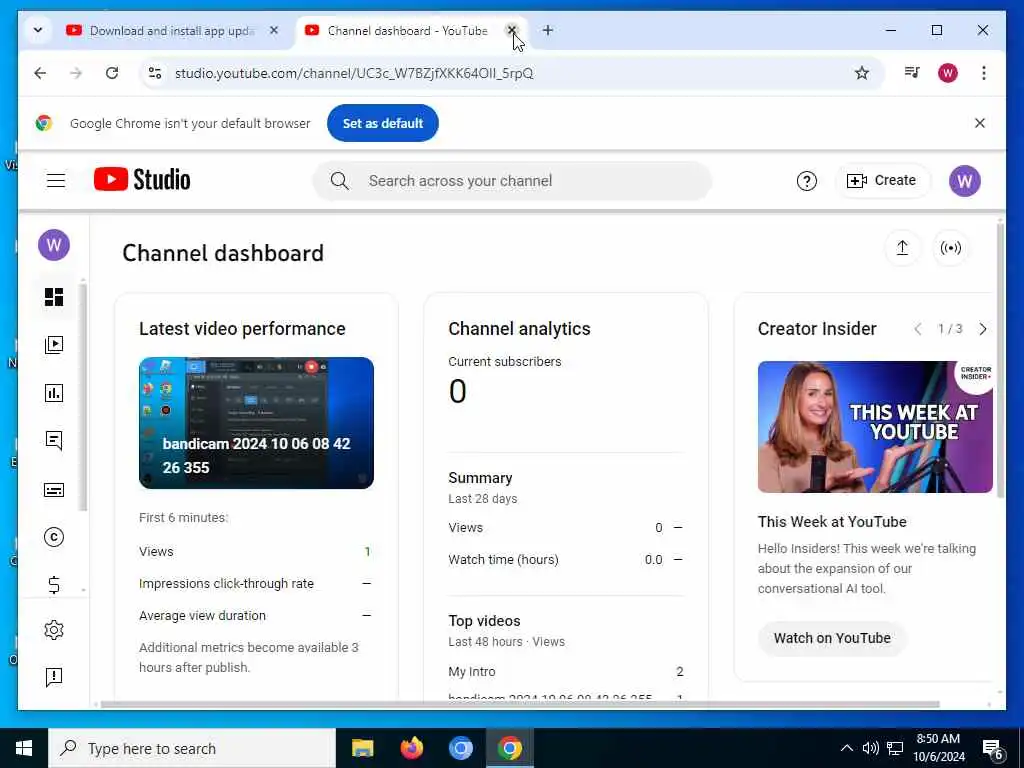The image size is (1024, 768).
Task: Click Watch on YouTube button
Action: [832, 638]
